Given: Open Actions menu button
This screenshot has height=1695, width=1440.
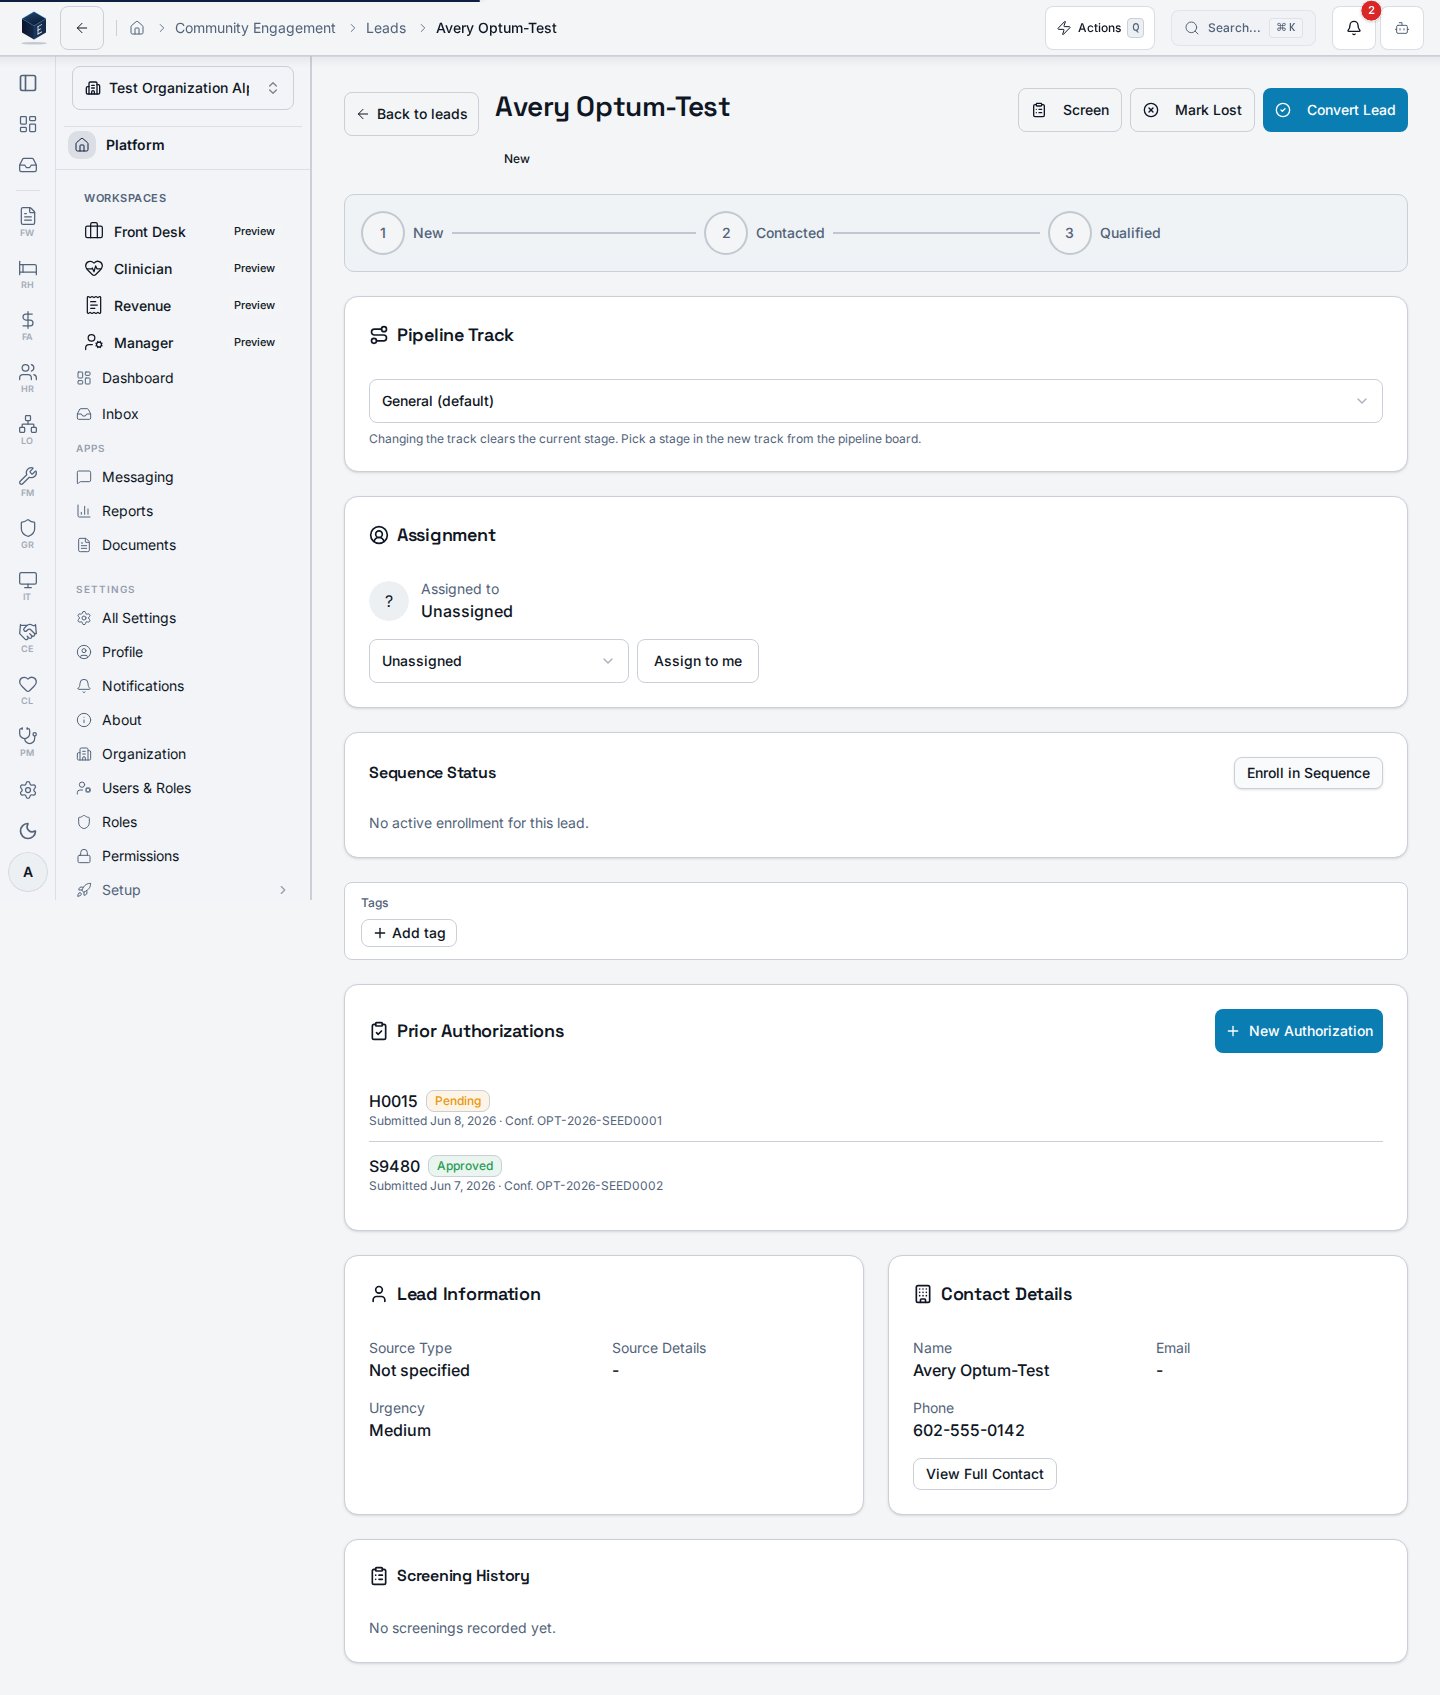Looking at the screenshot, I should 1100,28.
